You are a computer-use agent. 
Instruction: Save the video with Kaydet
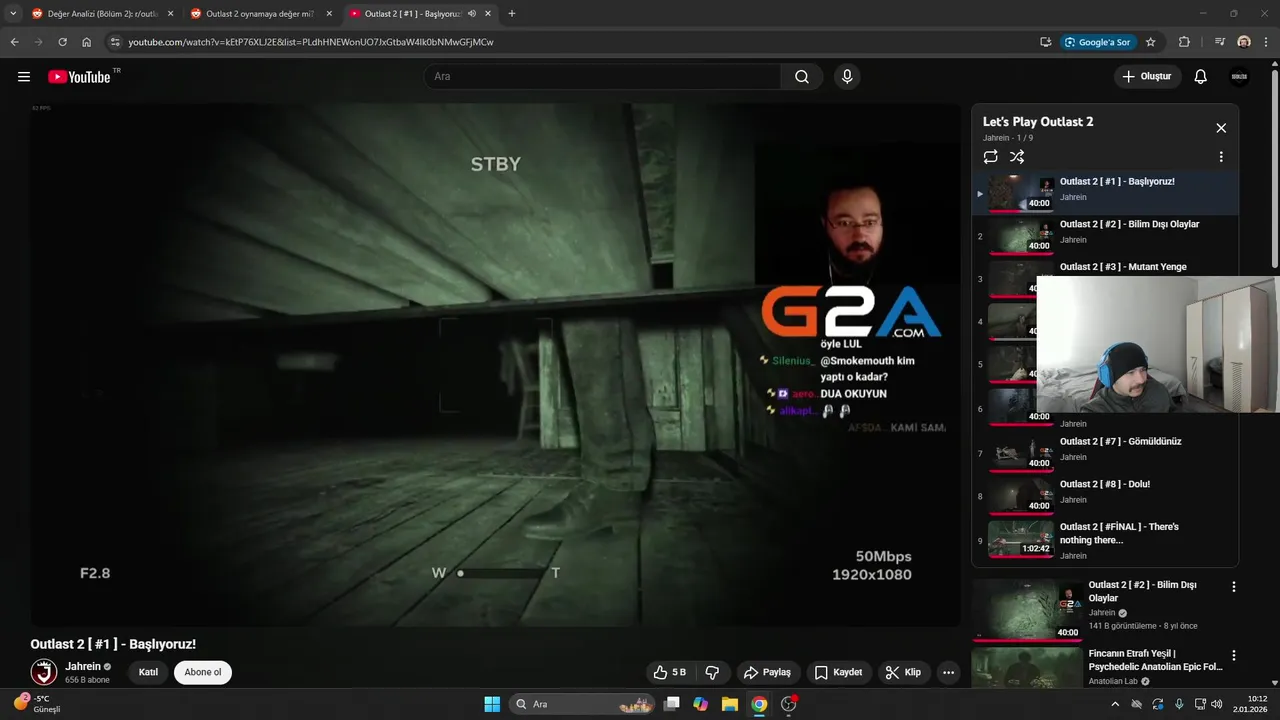tap(838, 672)
